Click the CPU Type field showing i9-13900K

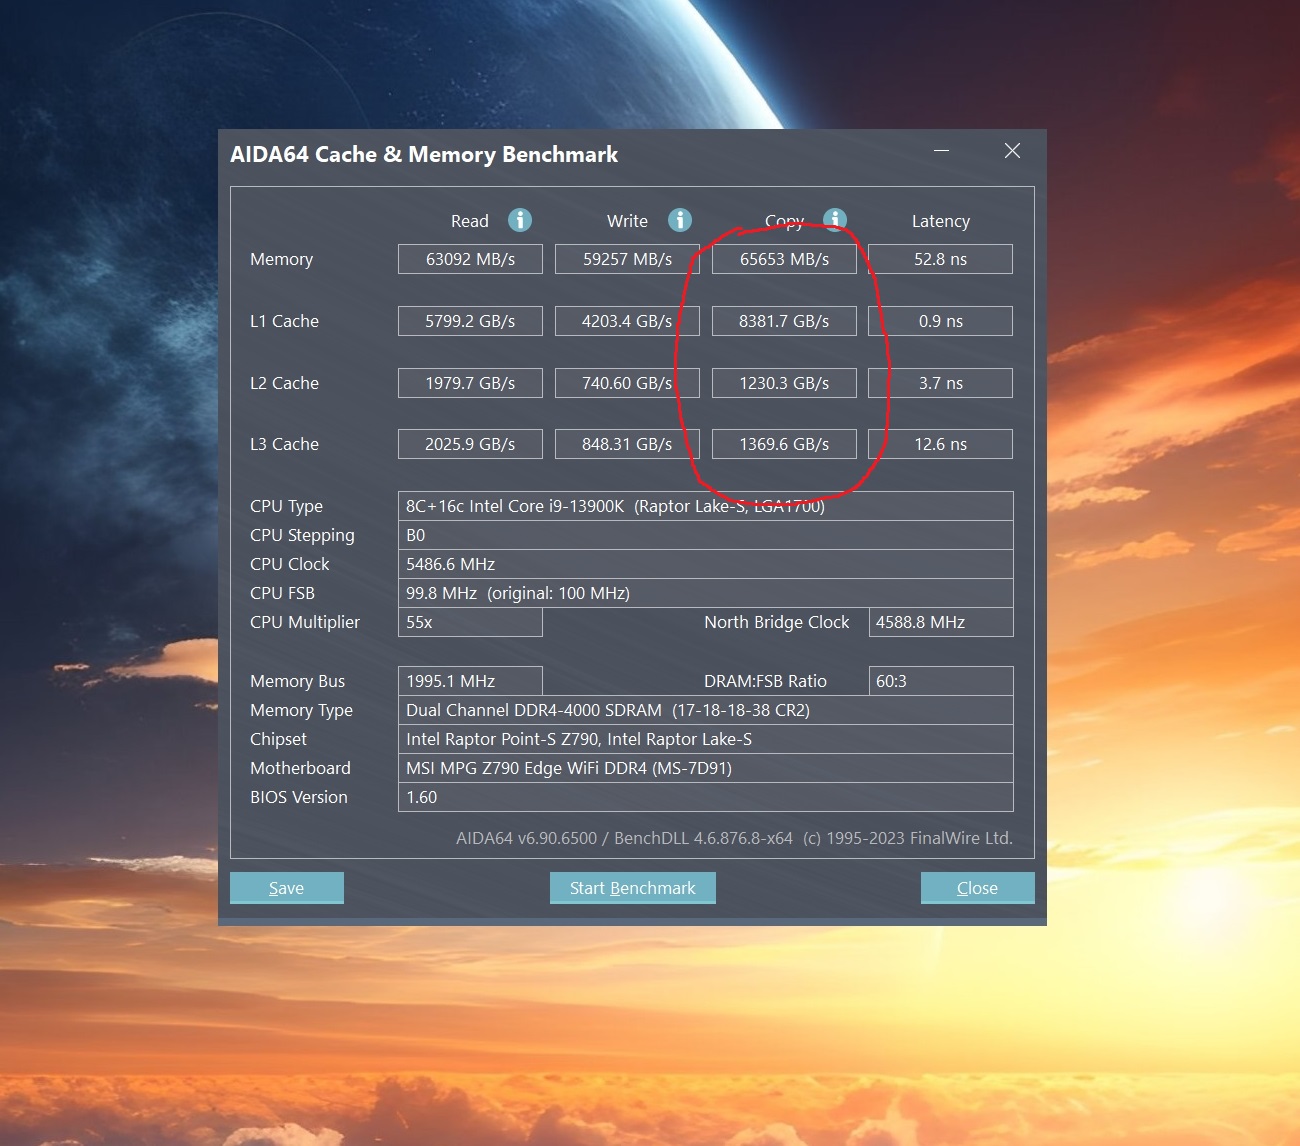706,506
